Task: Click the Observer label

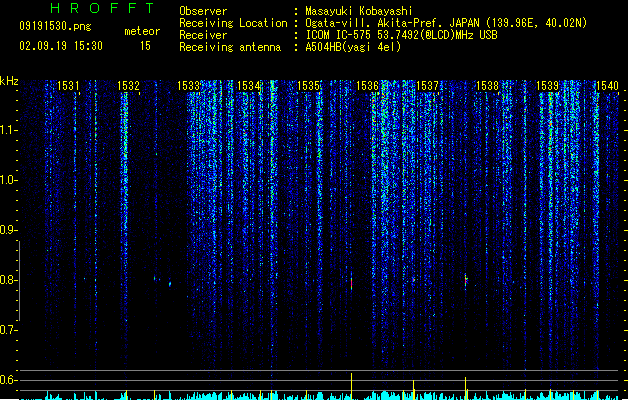Action: point(203,11)
